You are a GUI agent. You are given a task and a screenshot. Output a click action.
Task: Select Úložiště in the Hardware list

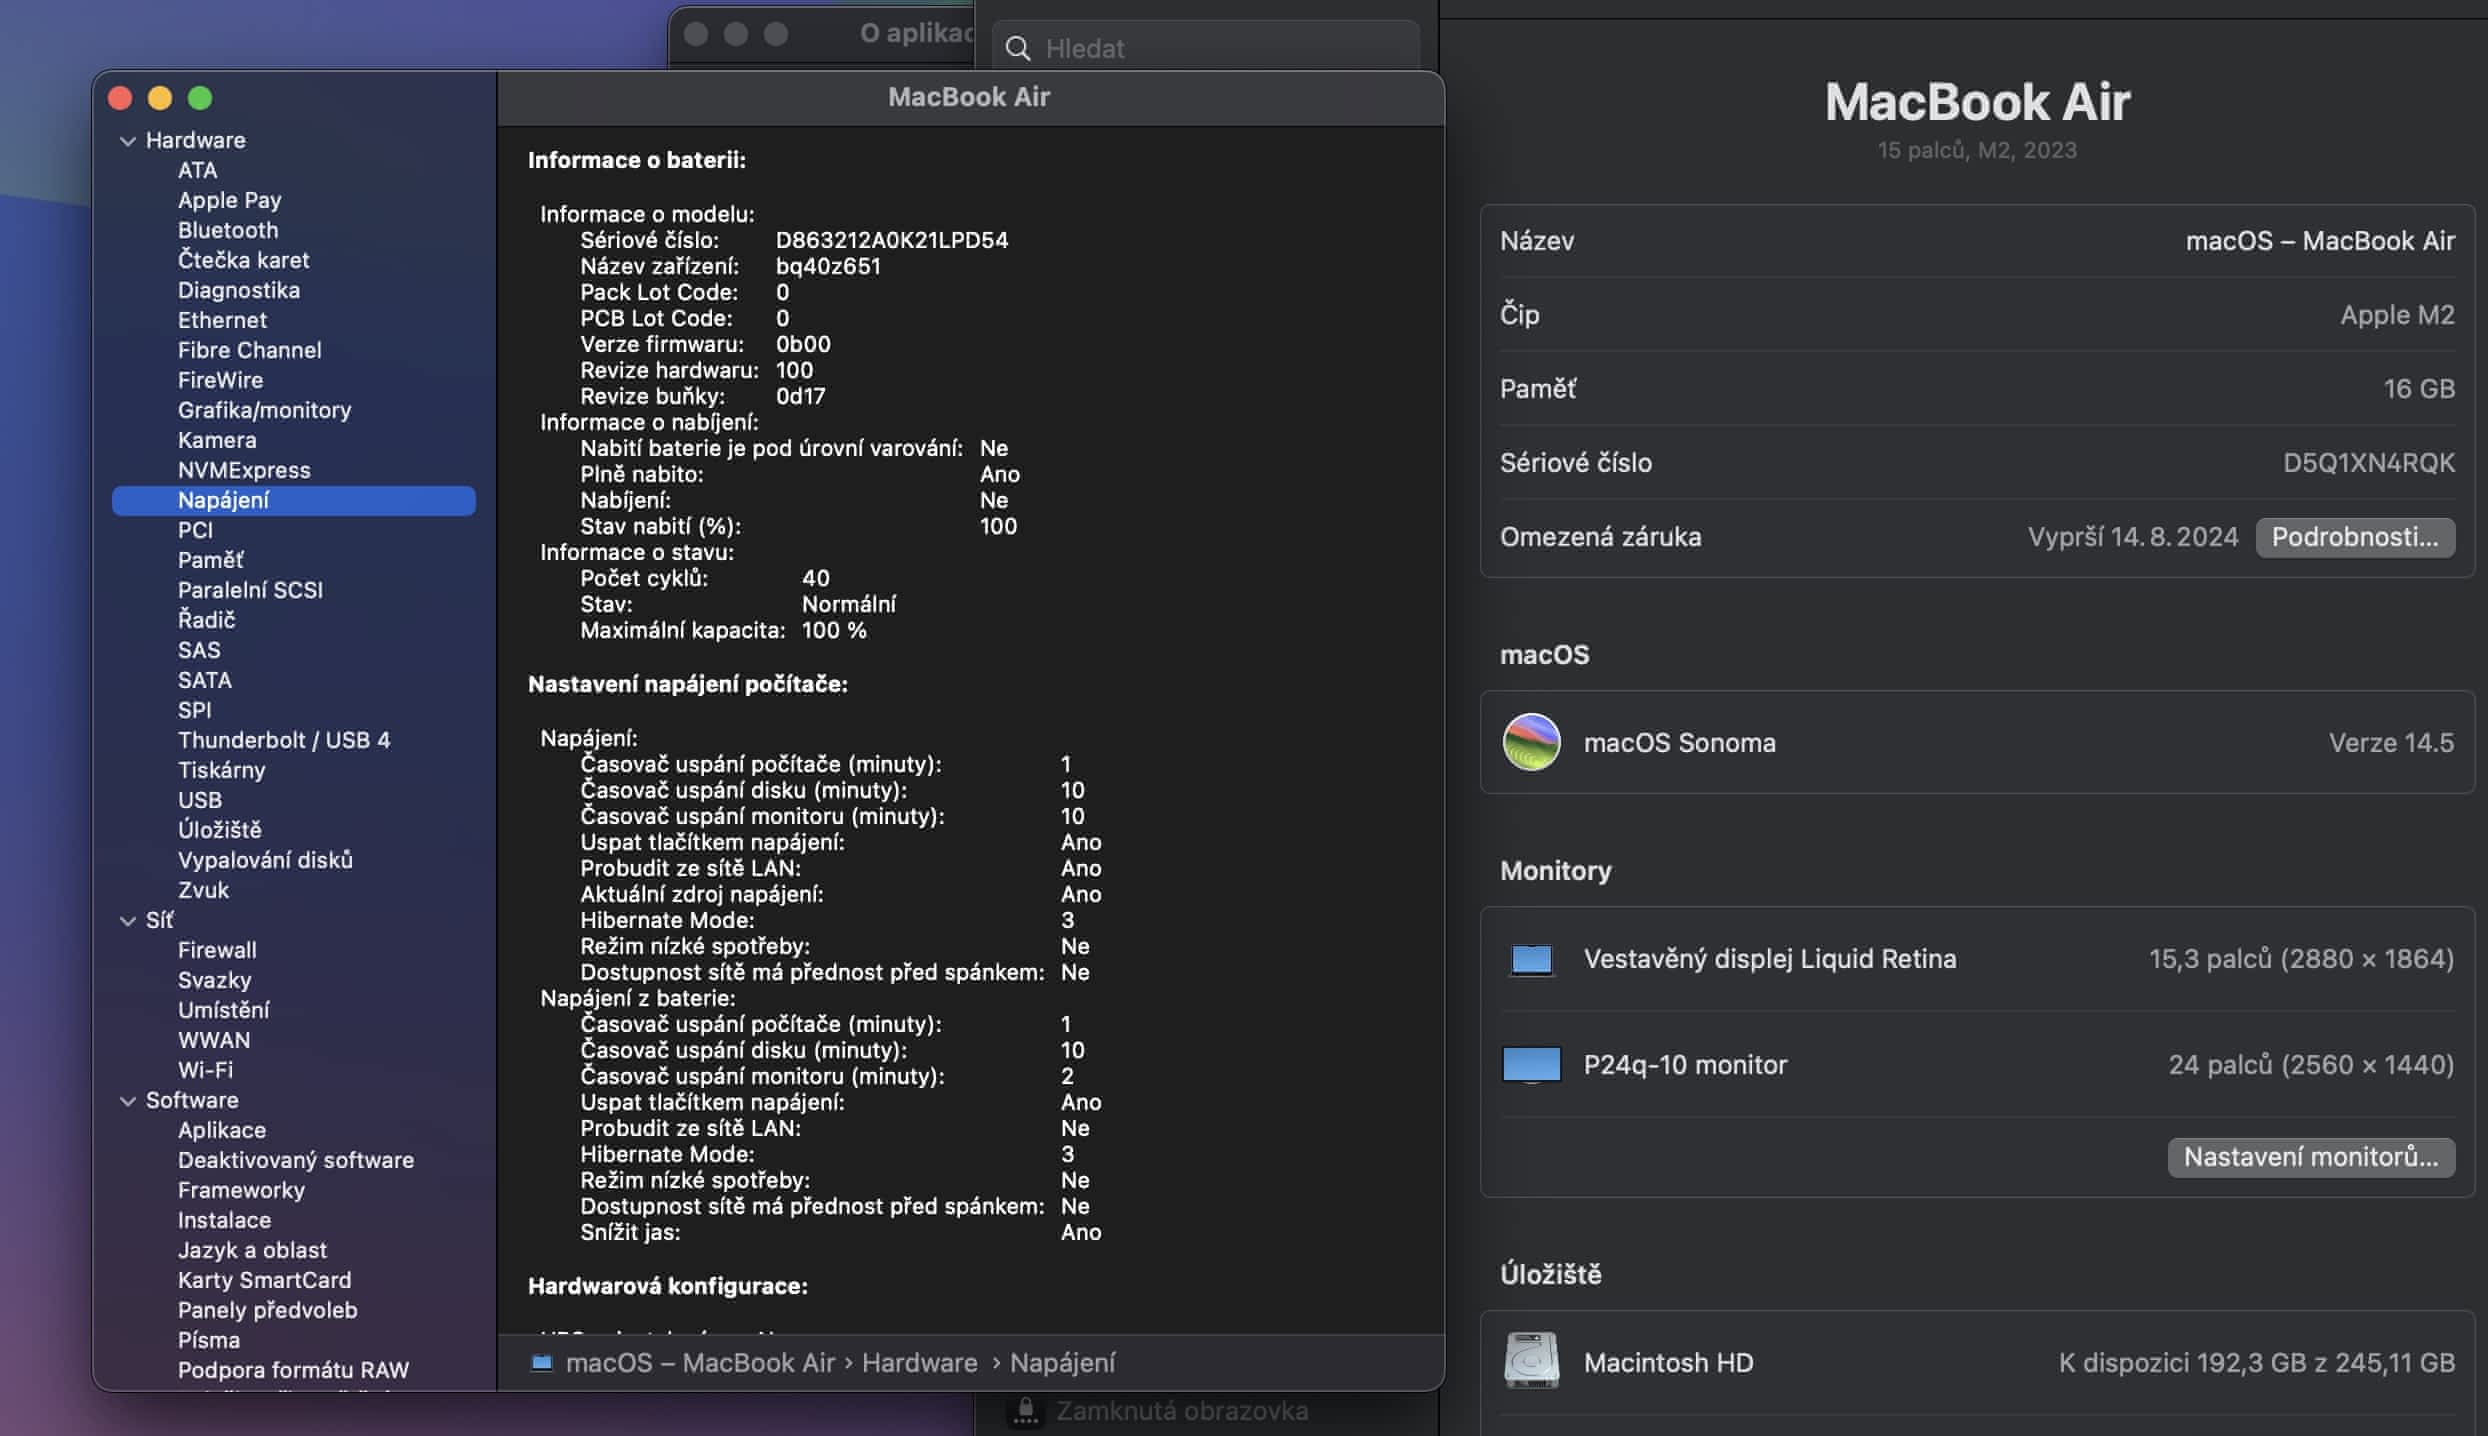[219, 830]
